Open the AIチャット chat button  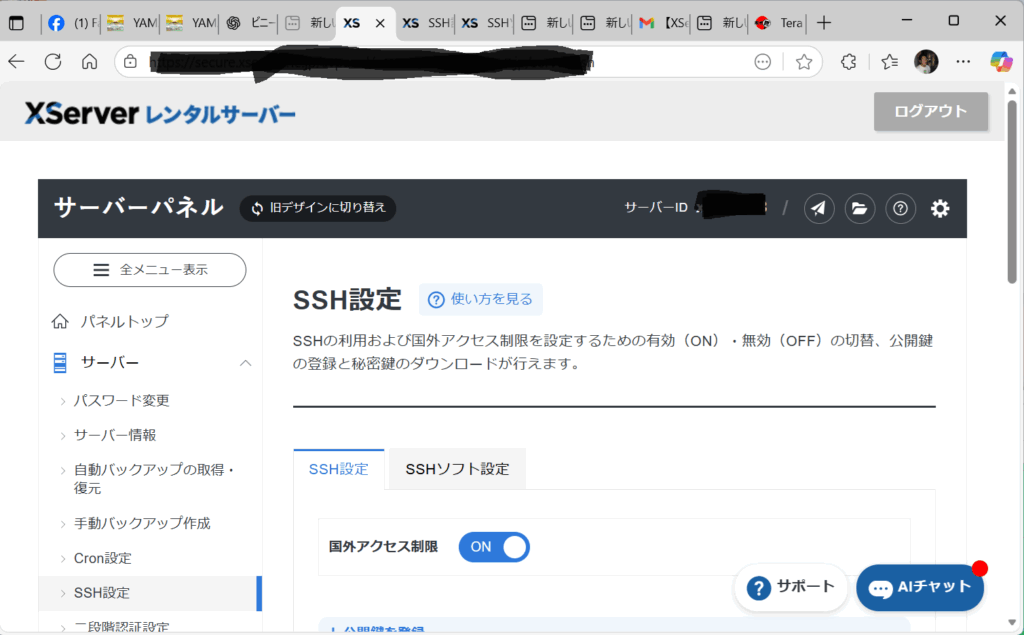click(x=920, y=587)
